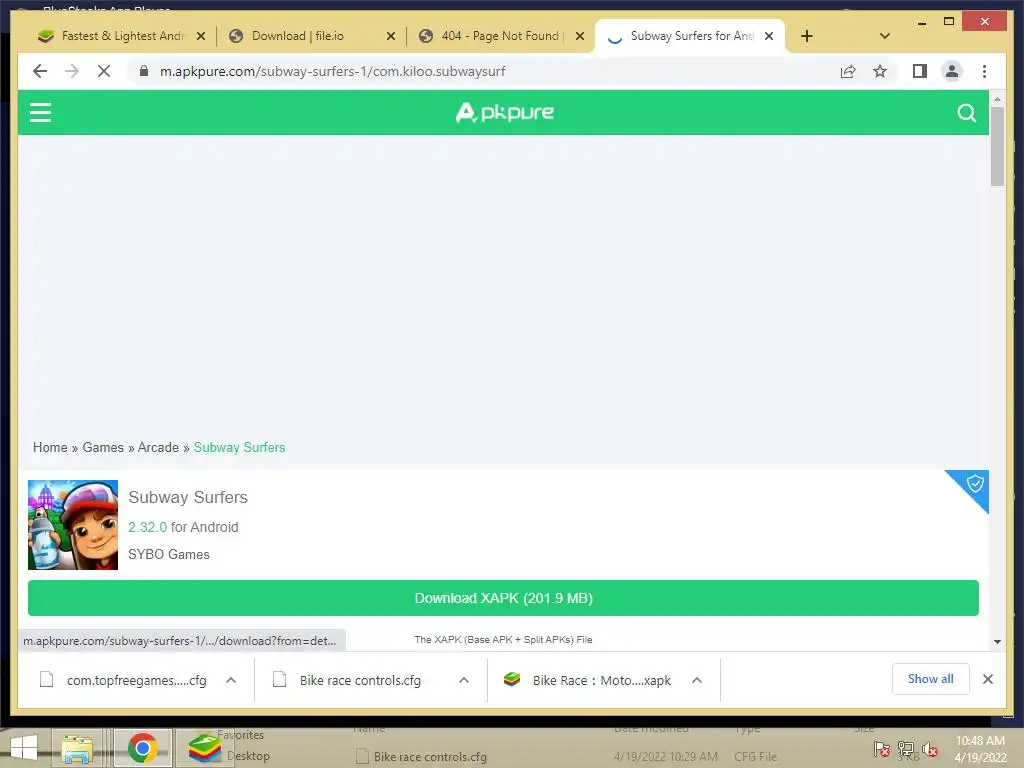Click the network tray icon
1024x768 pixels.
click(x=906, y=749)
